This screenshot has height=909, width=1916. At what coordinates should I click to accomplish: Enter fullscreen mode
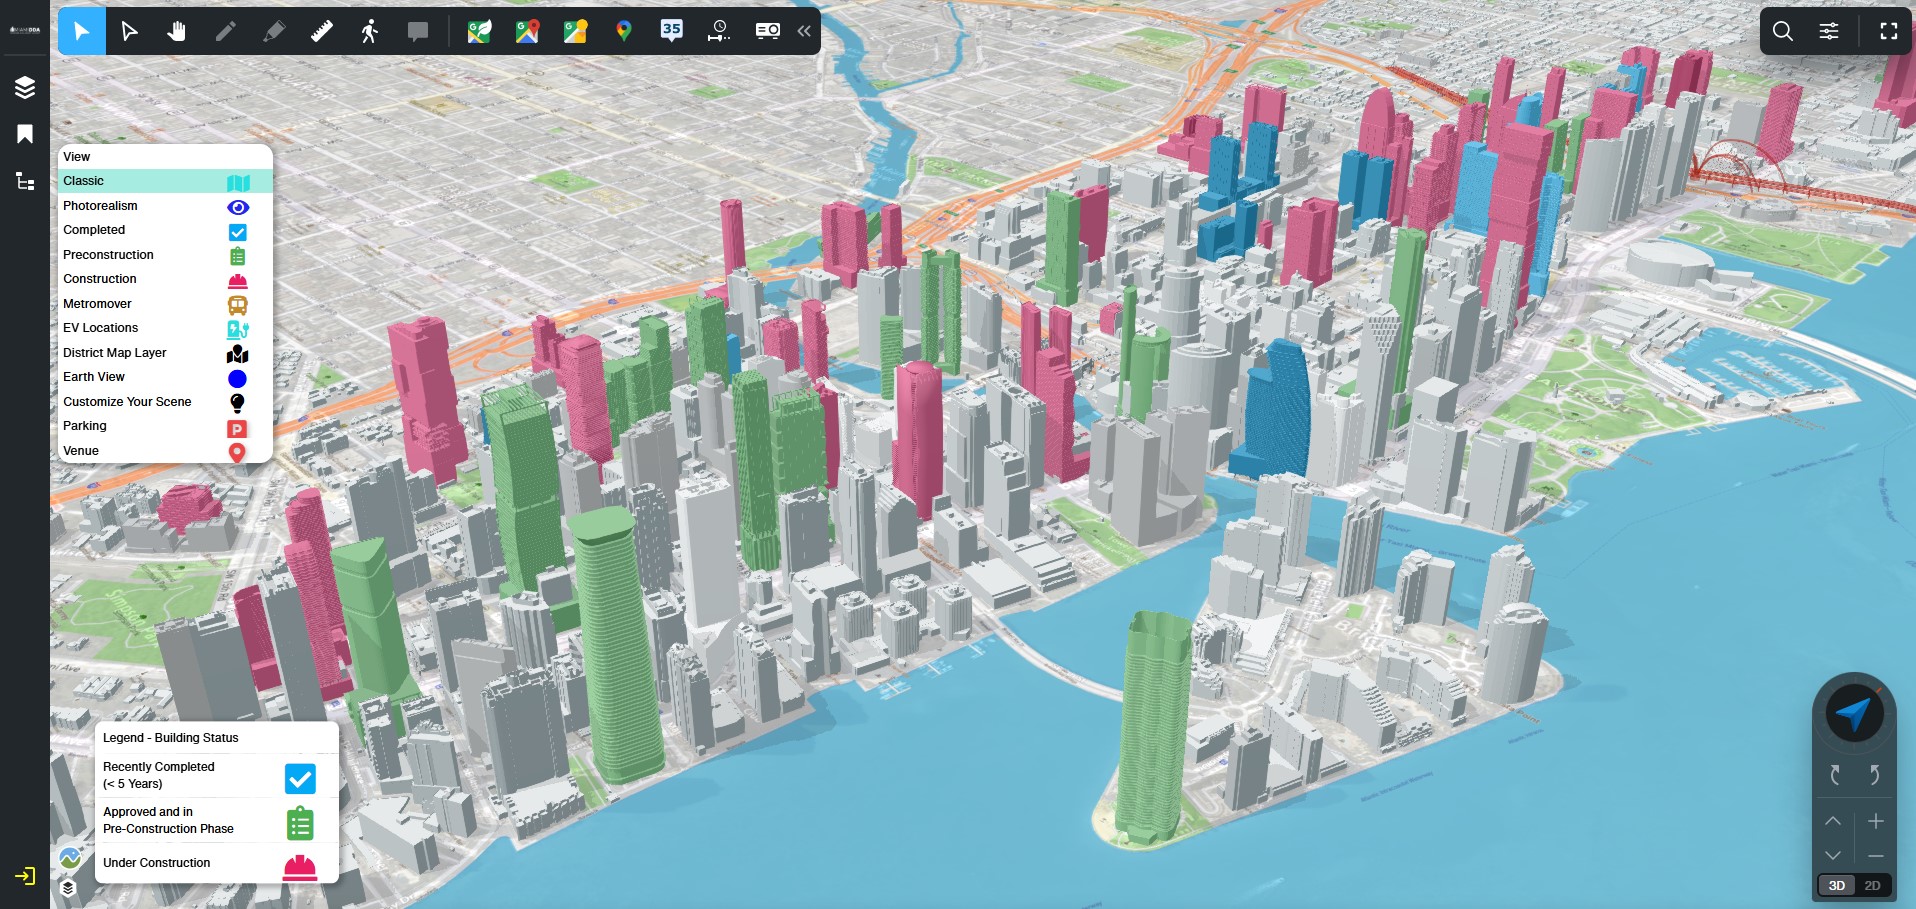pos(1888,31)
